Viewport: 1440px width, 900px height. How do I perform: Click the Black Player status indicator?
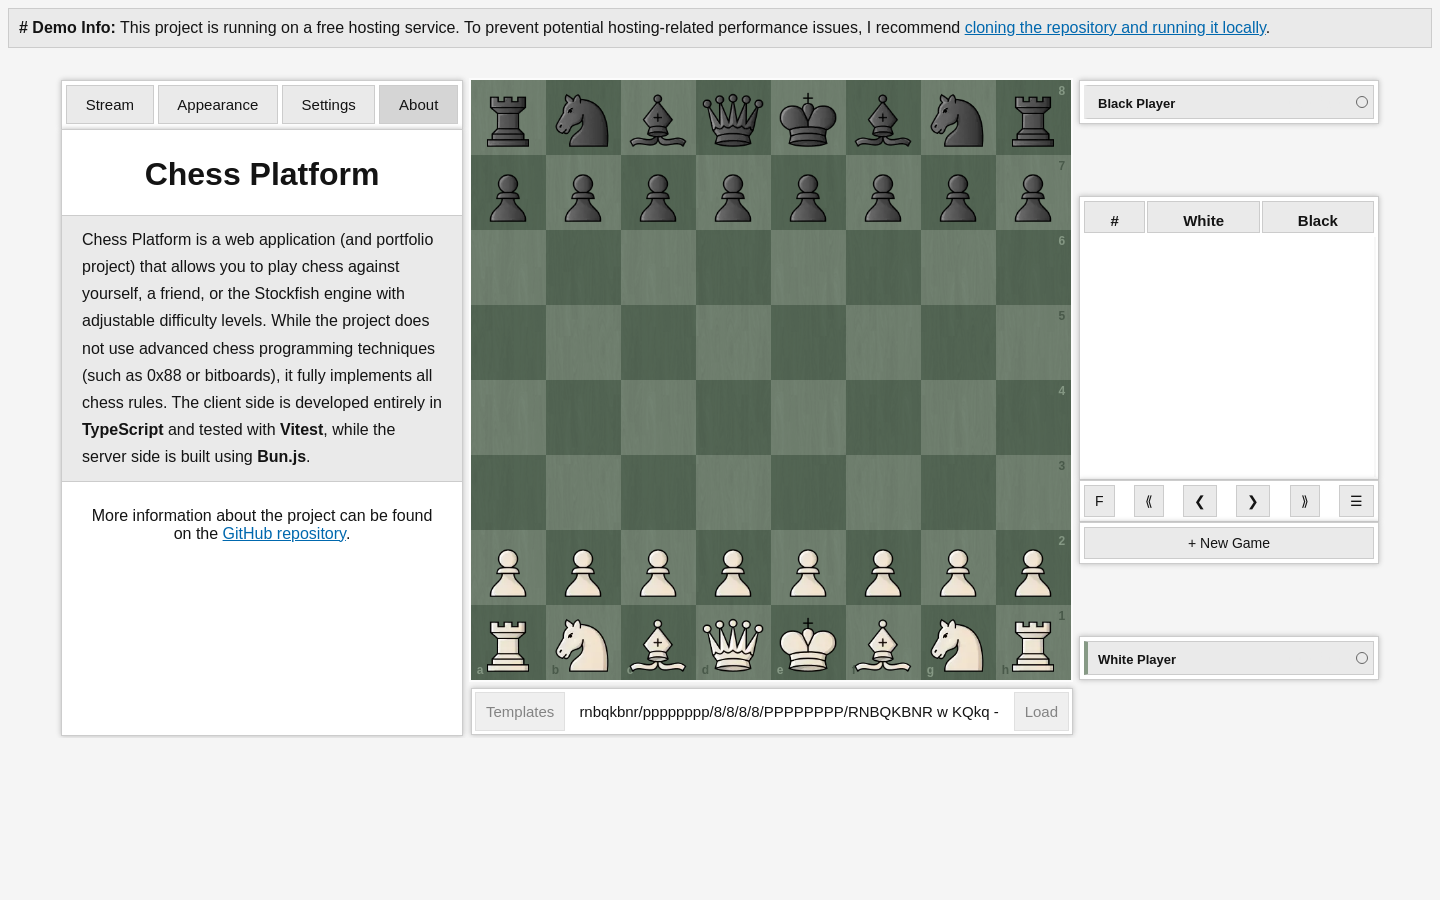[x=1362, y=102]
